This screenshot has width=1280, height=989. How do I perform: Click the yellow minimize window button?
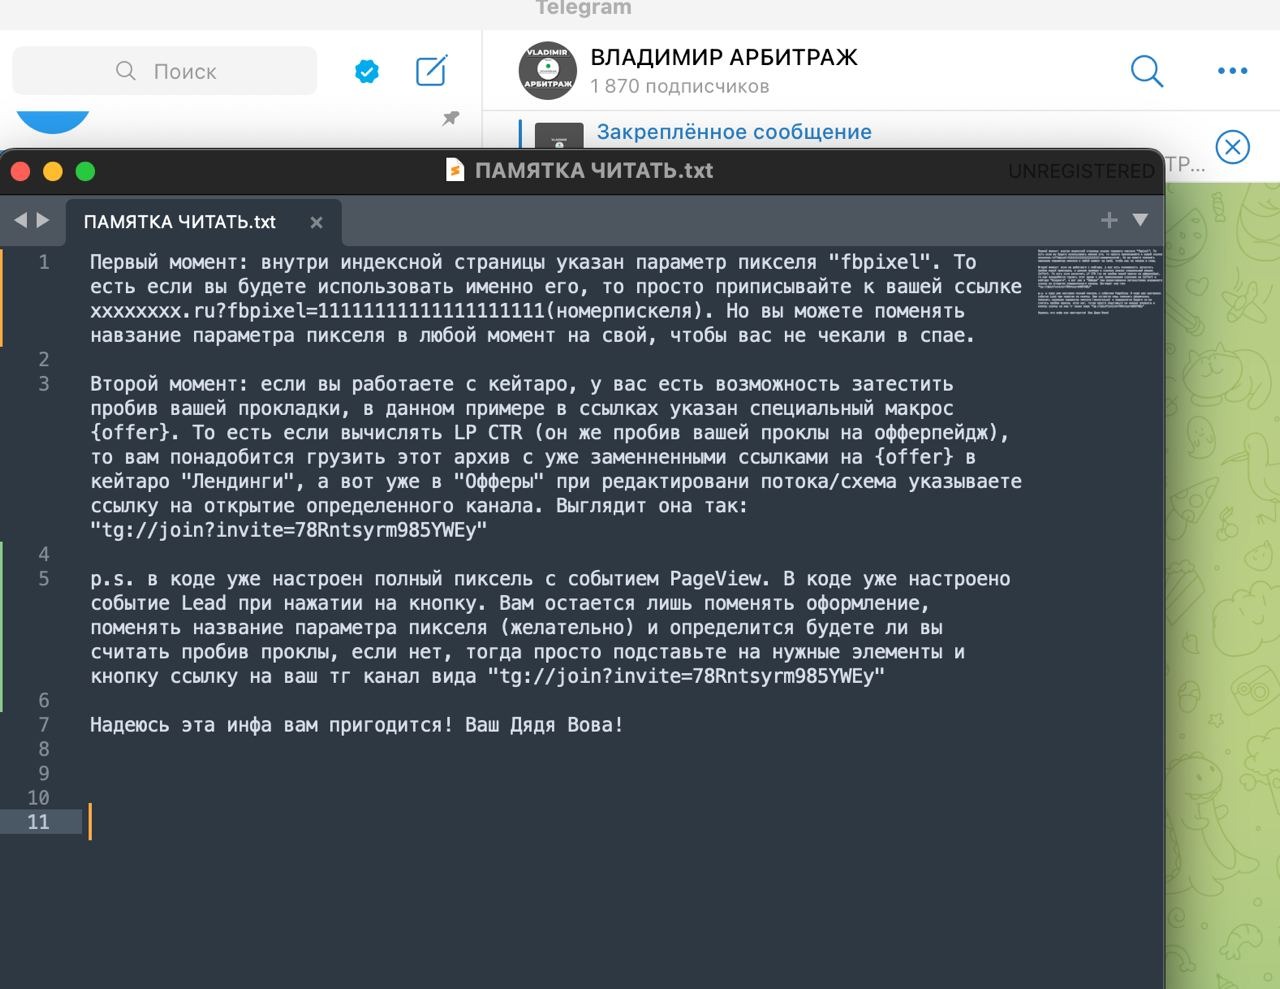pos(53,171)
